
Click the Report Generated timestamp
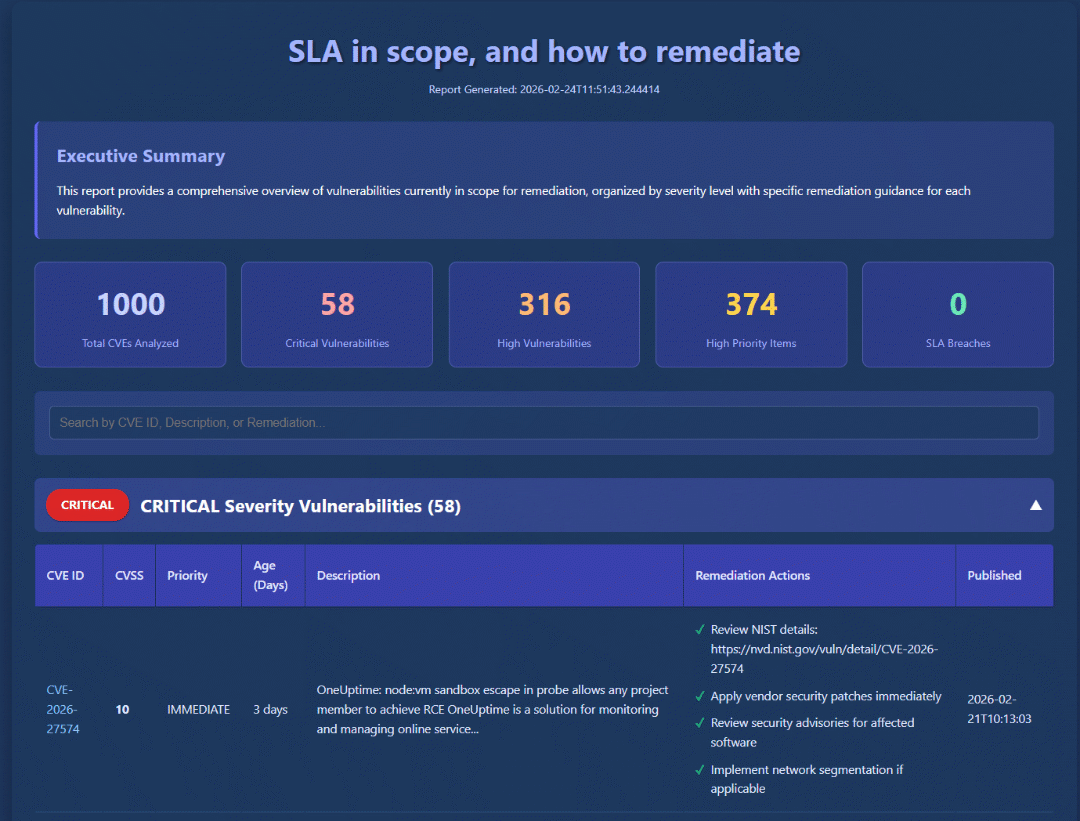pos(543,89)
